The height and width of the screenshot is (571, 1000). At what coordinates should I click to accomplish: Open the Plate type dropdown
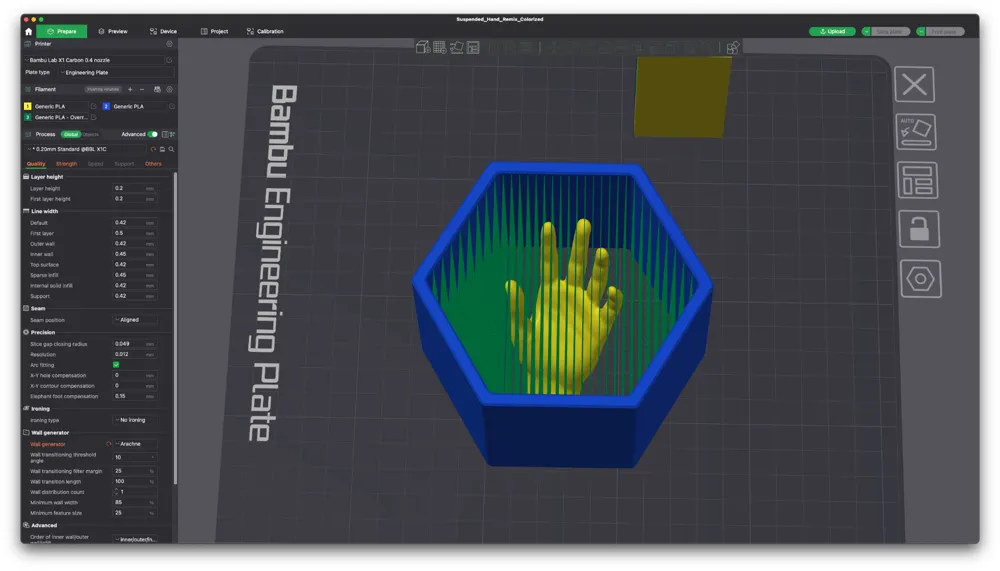pyautogui.click(x=112, y=72)
